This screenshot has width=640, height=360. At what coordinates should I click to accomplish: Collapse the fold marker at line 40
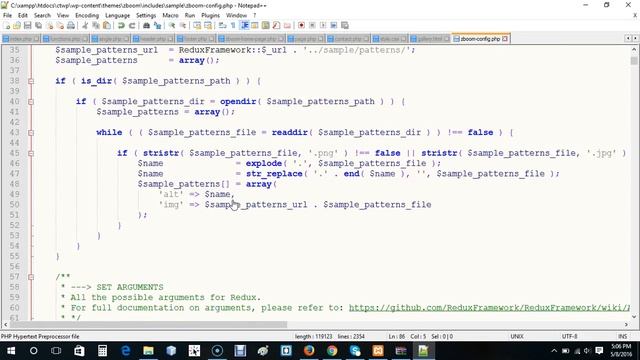tap(31, 102)
